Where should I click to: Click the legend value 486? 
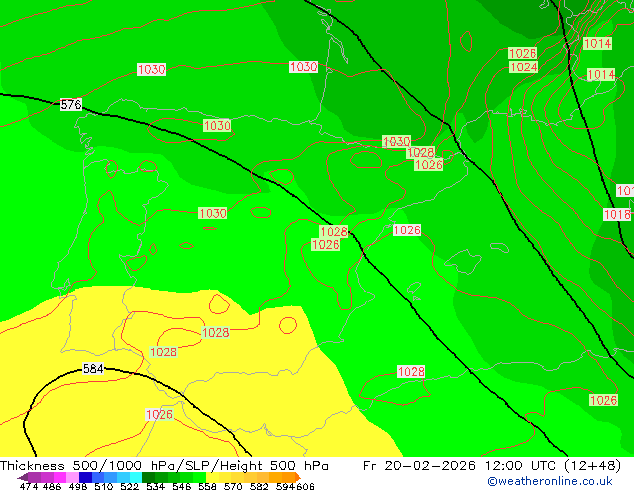click(52, 486)
